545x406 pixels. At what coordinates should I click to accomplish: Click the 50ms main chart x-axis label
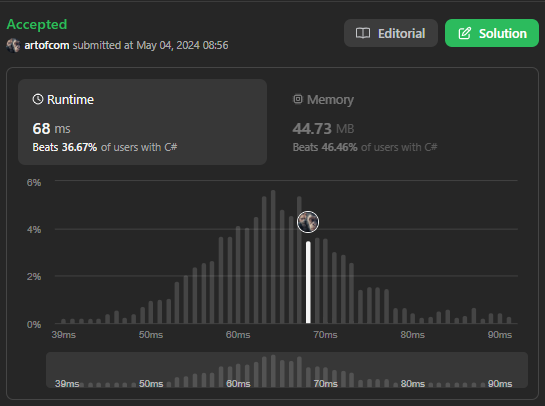tap(151, 335)
